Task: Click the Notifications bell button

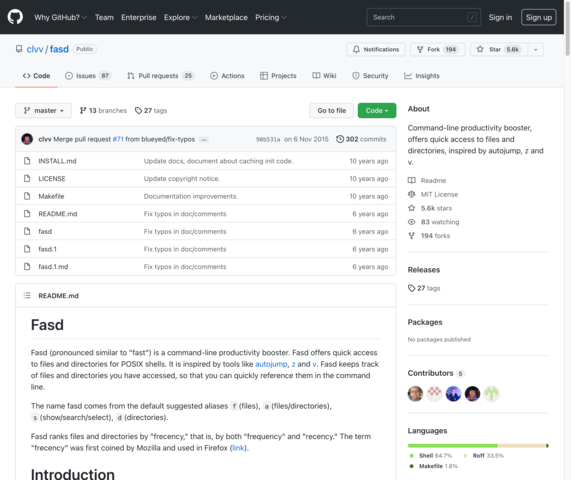Action: [x=376, y=50]
